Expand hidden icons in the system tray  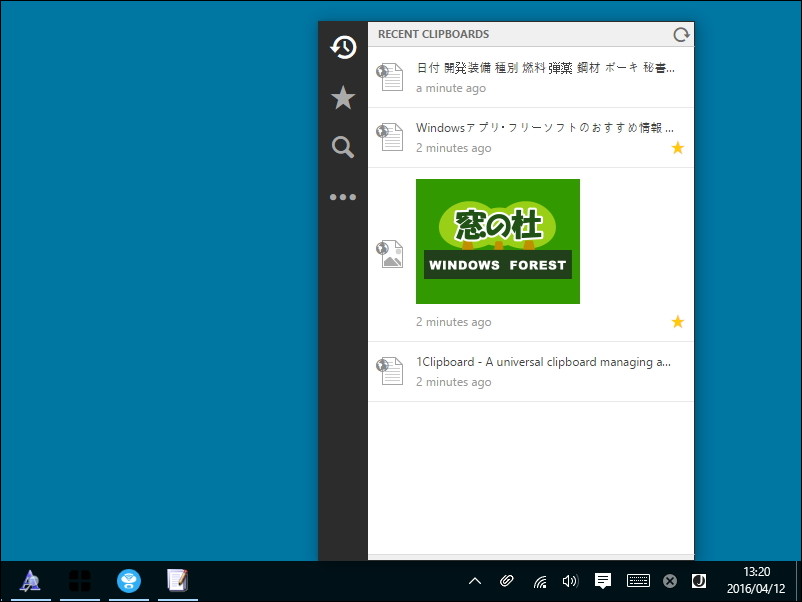(x=474, y=580)
